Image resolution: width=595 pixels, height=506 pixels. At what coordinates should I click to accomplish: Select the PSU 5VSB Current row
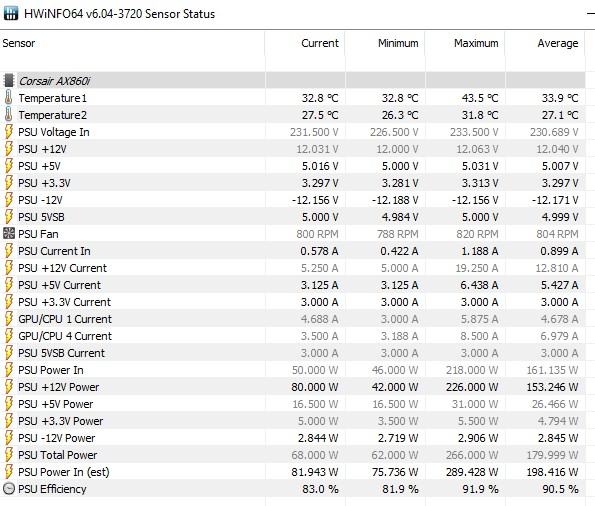tap(292, 353)
